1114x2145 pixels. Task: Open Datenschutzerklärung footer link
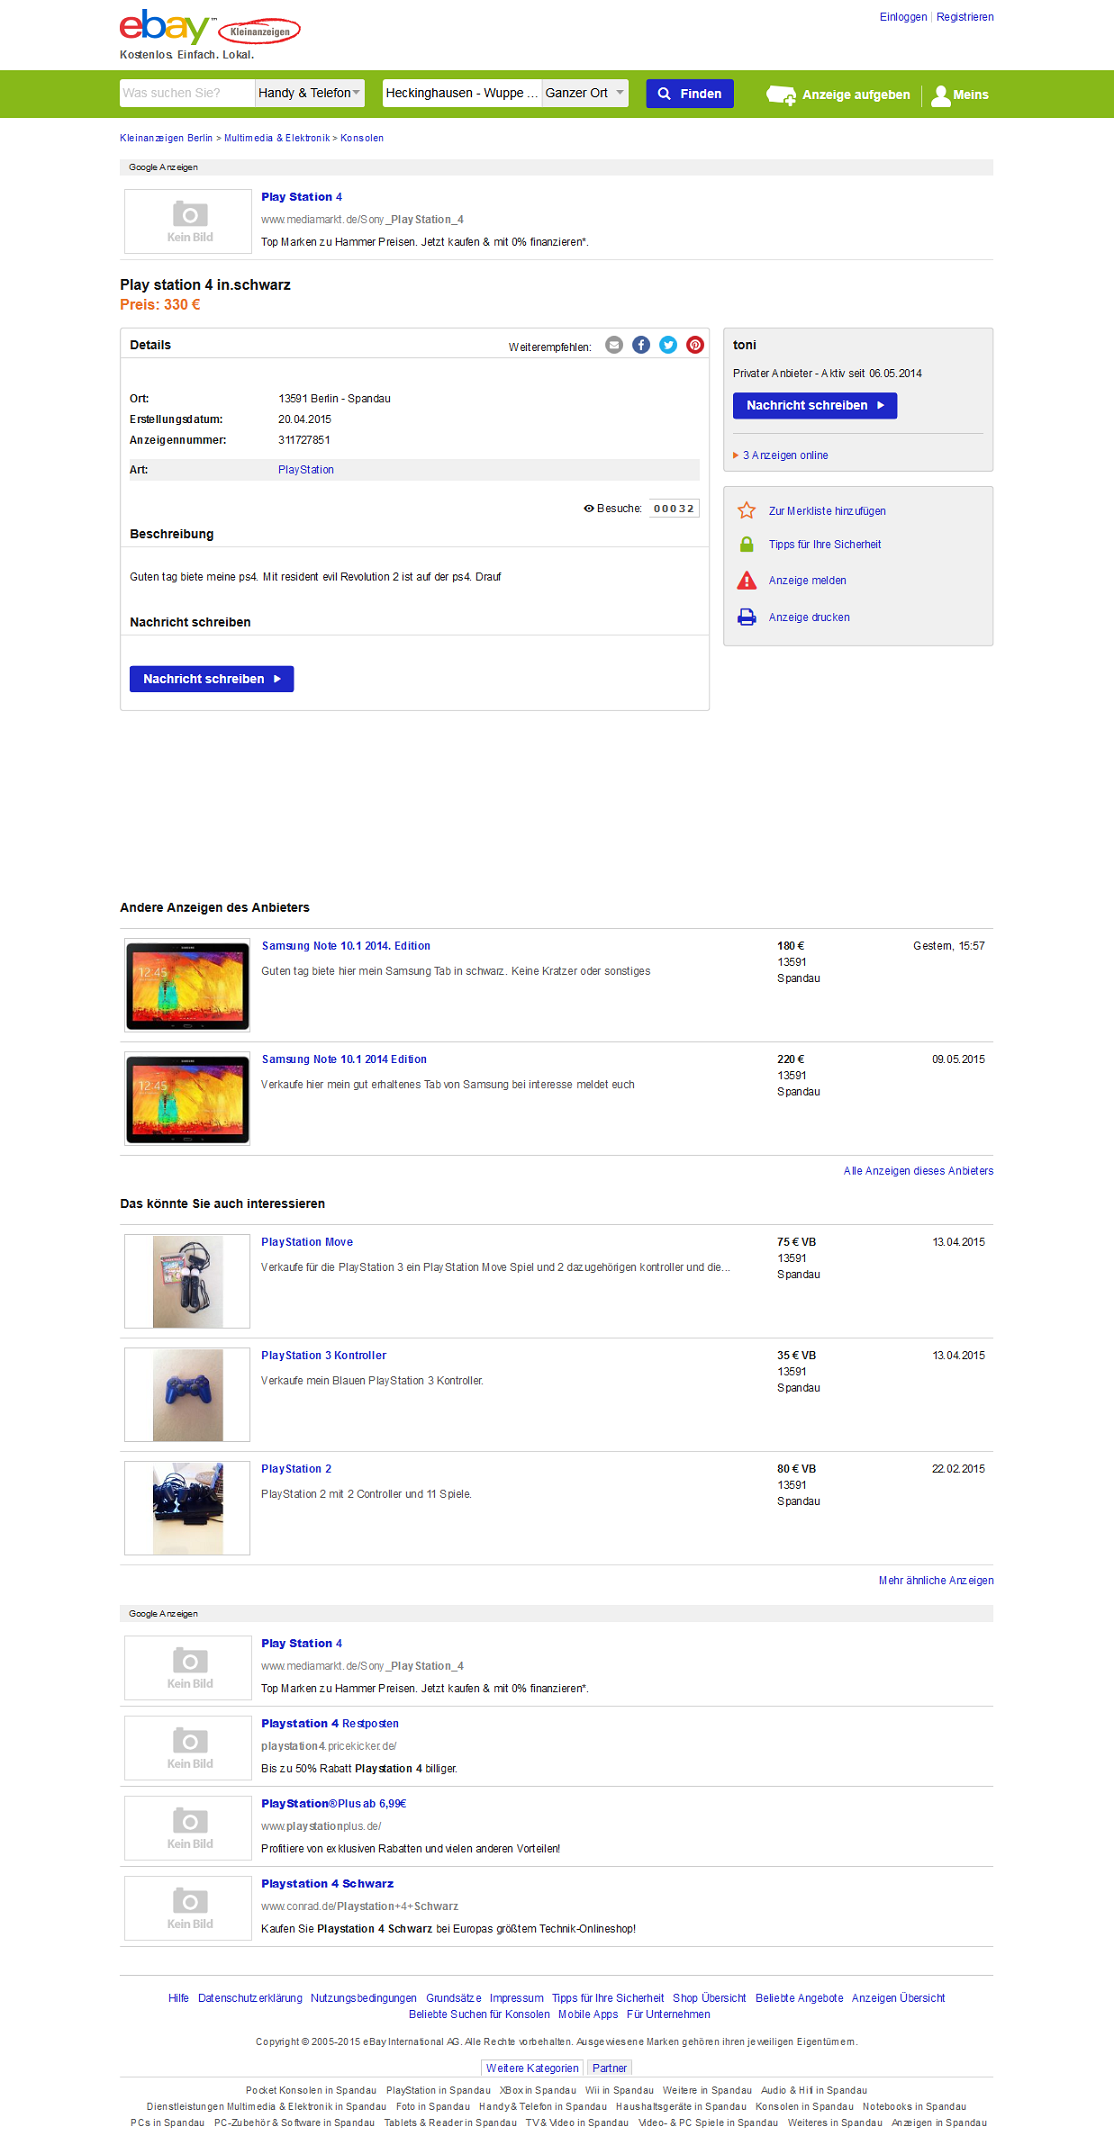pos(250,1998)
